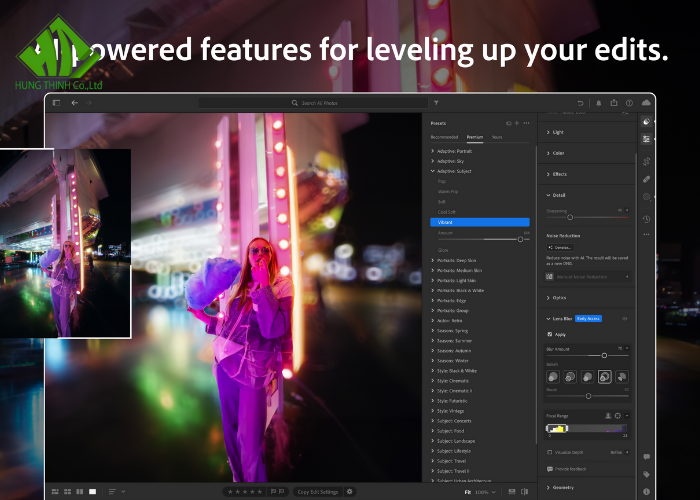Switch to compare view icon
700x500 pixels.
(80, 492)
